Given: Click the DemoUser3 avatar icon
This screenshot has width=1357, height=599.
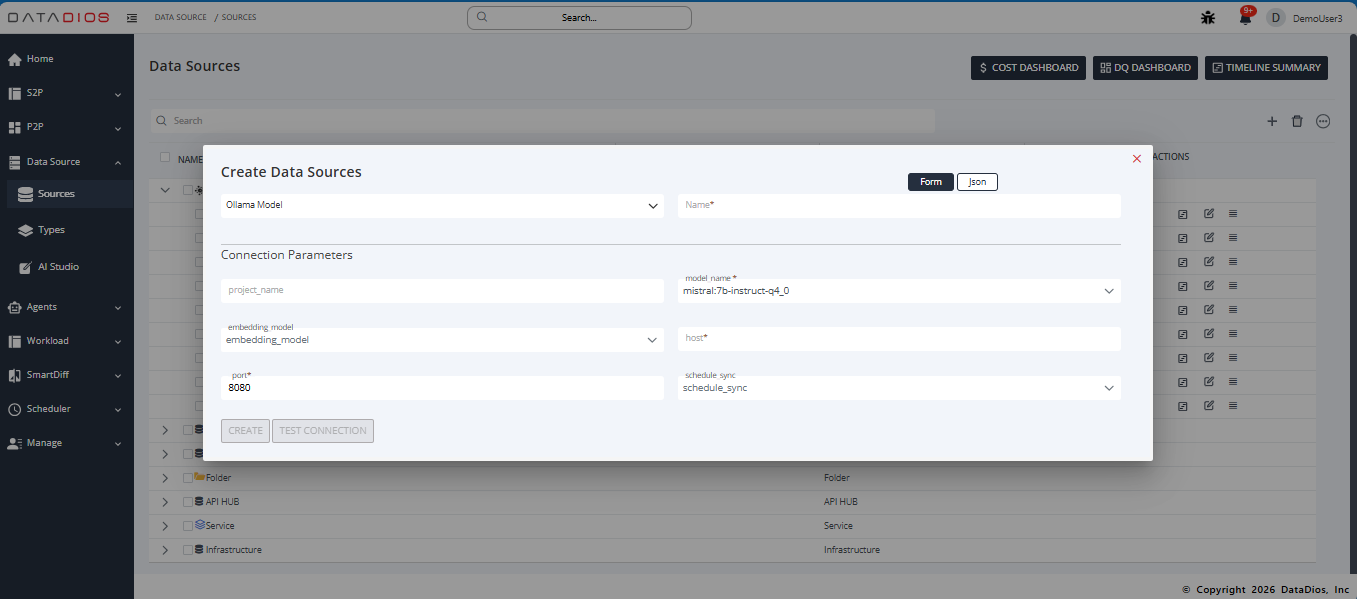Looking at the screenshot, I should (1275, 18).
